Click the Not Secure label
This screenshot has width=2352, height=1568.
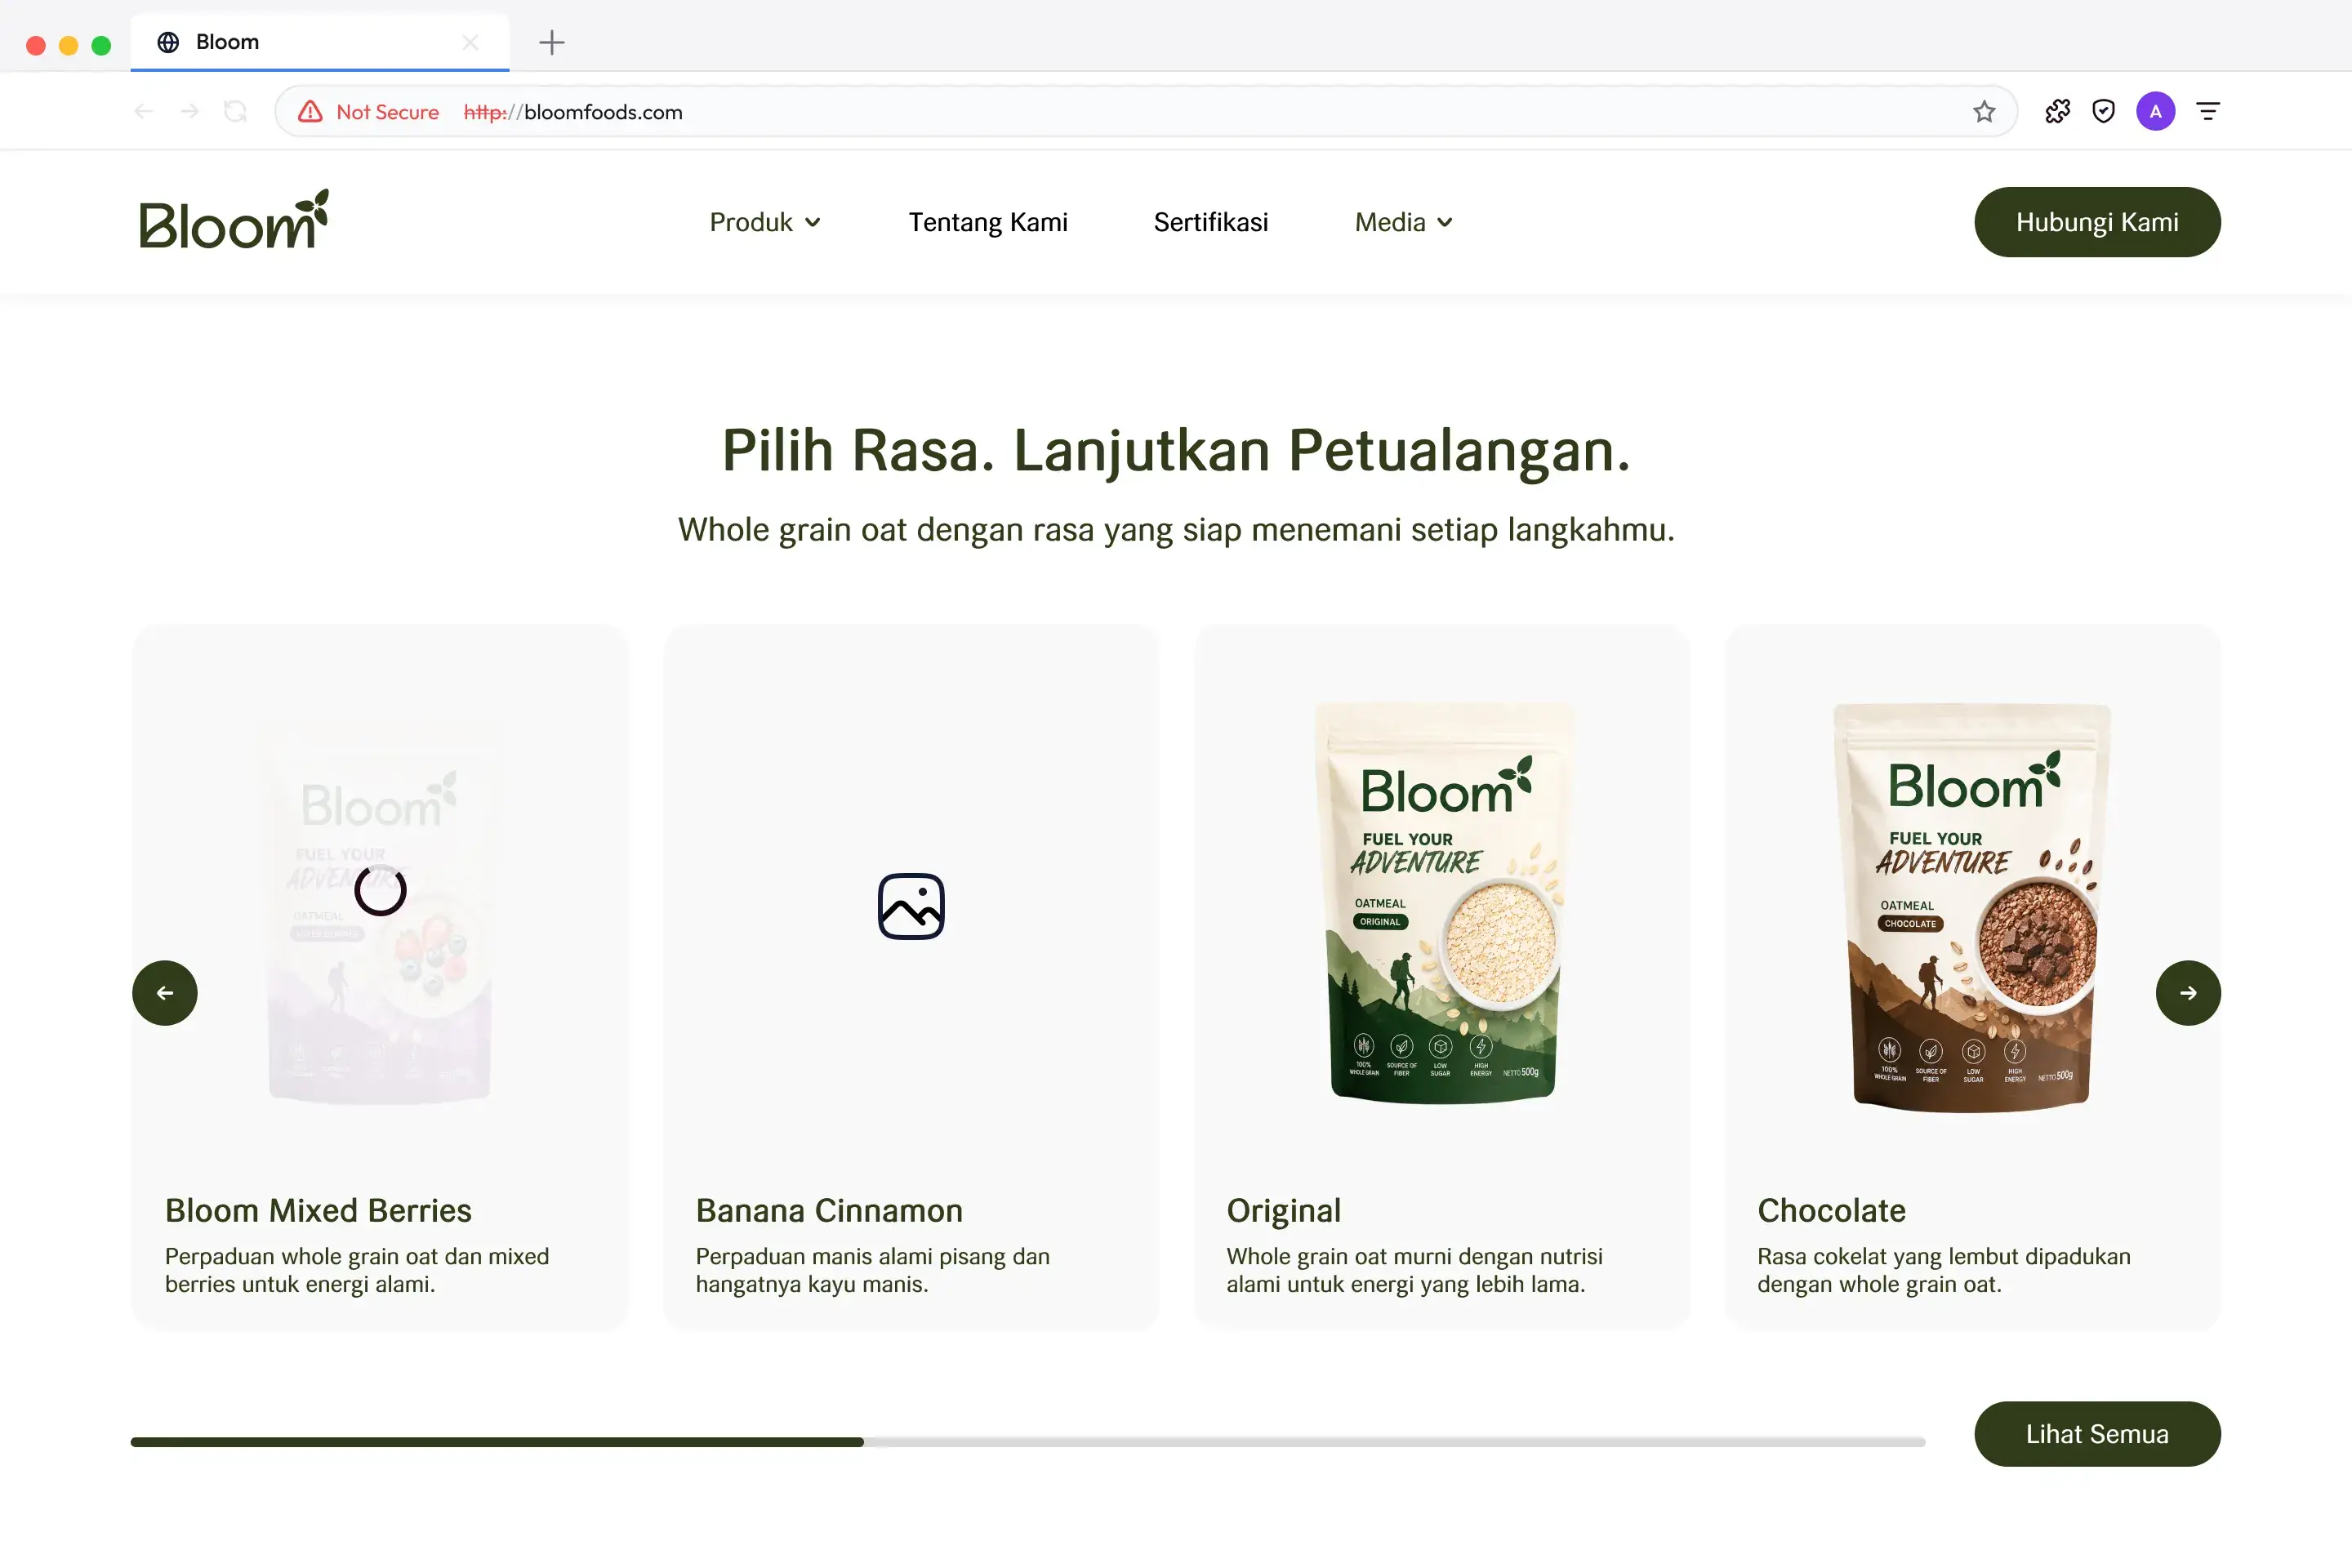click(x=388, y=112)
